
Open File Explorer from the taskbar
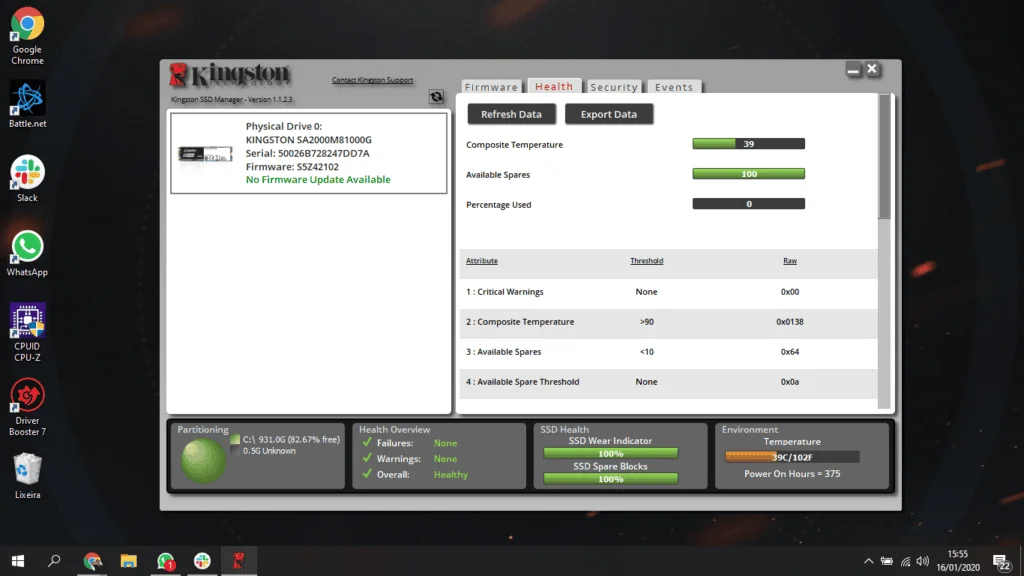(129, 561)
